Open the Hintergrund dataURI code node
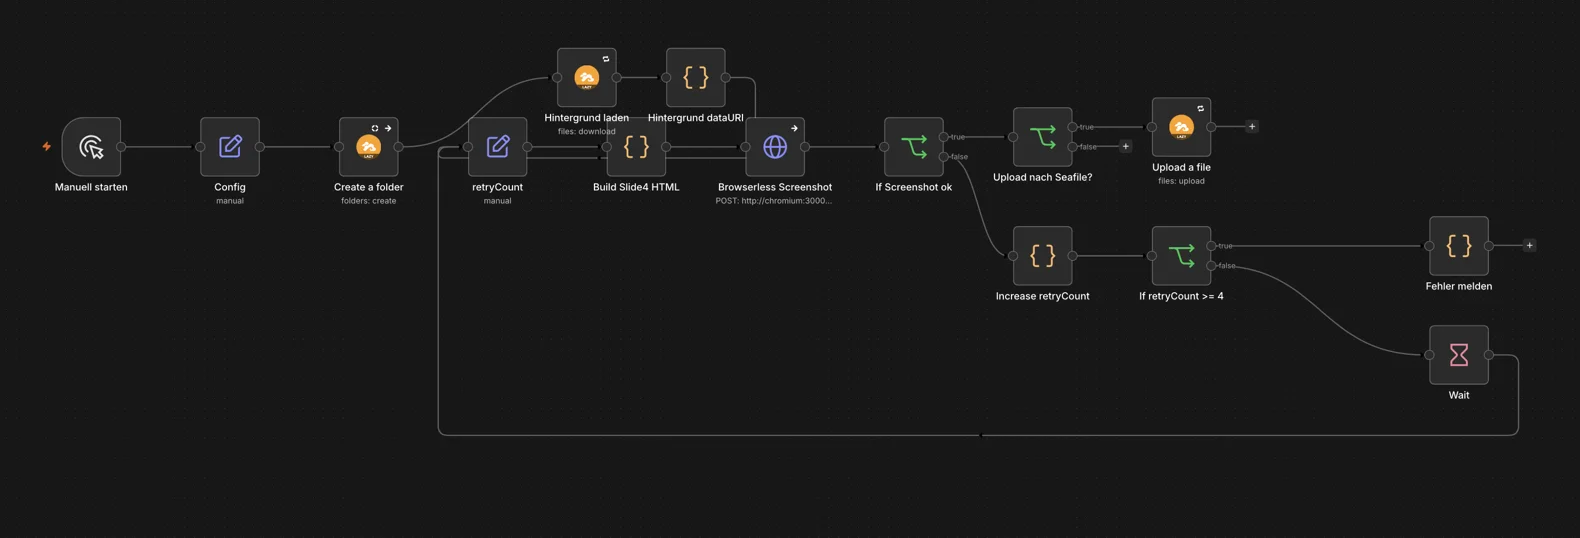 [x=696, y=78]
